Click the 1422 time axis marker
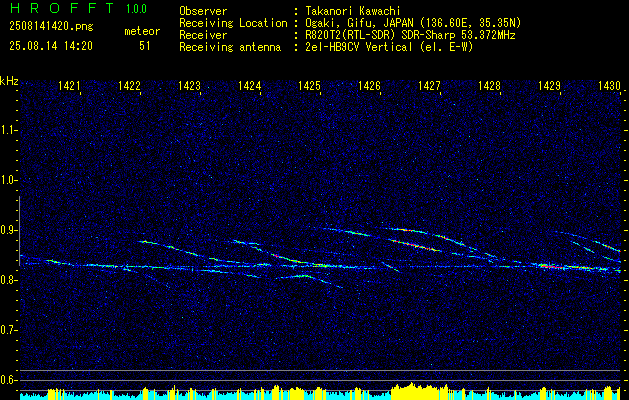The image size is (629, 400). (x=129, y=85)
